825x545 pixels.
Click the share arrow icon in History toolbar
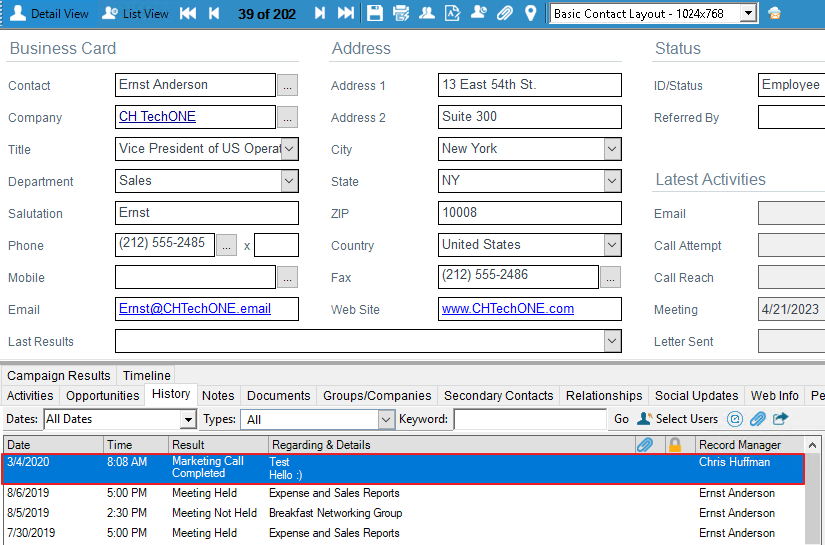tap(780, 419)
